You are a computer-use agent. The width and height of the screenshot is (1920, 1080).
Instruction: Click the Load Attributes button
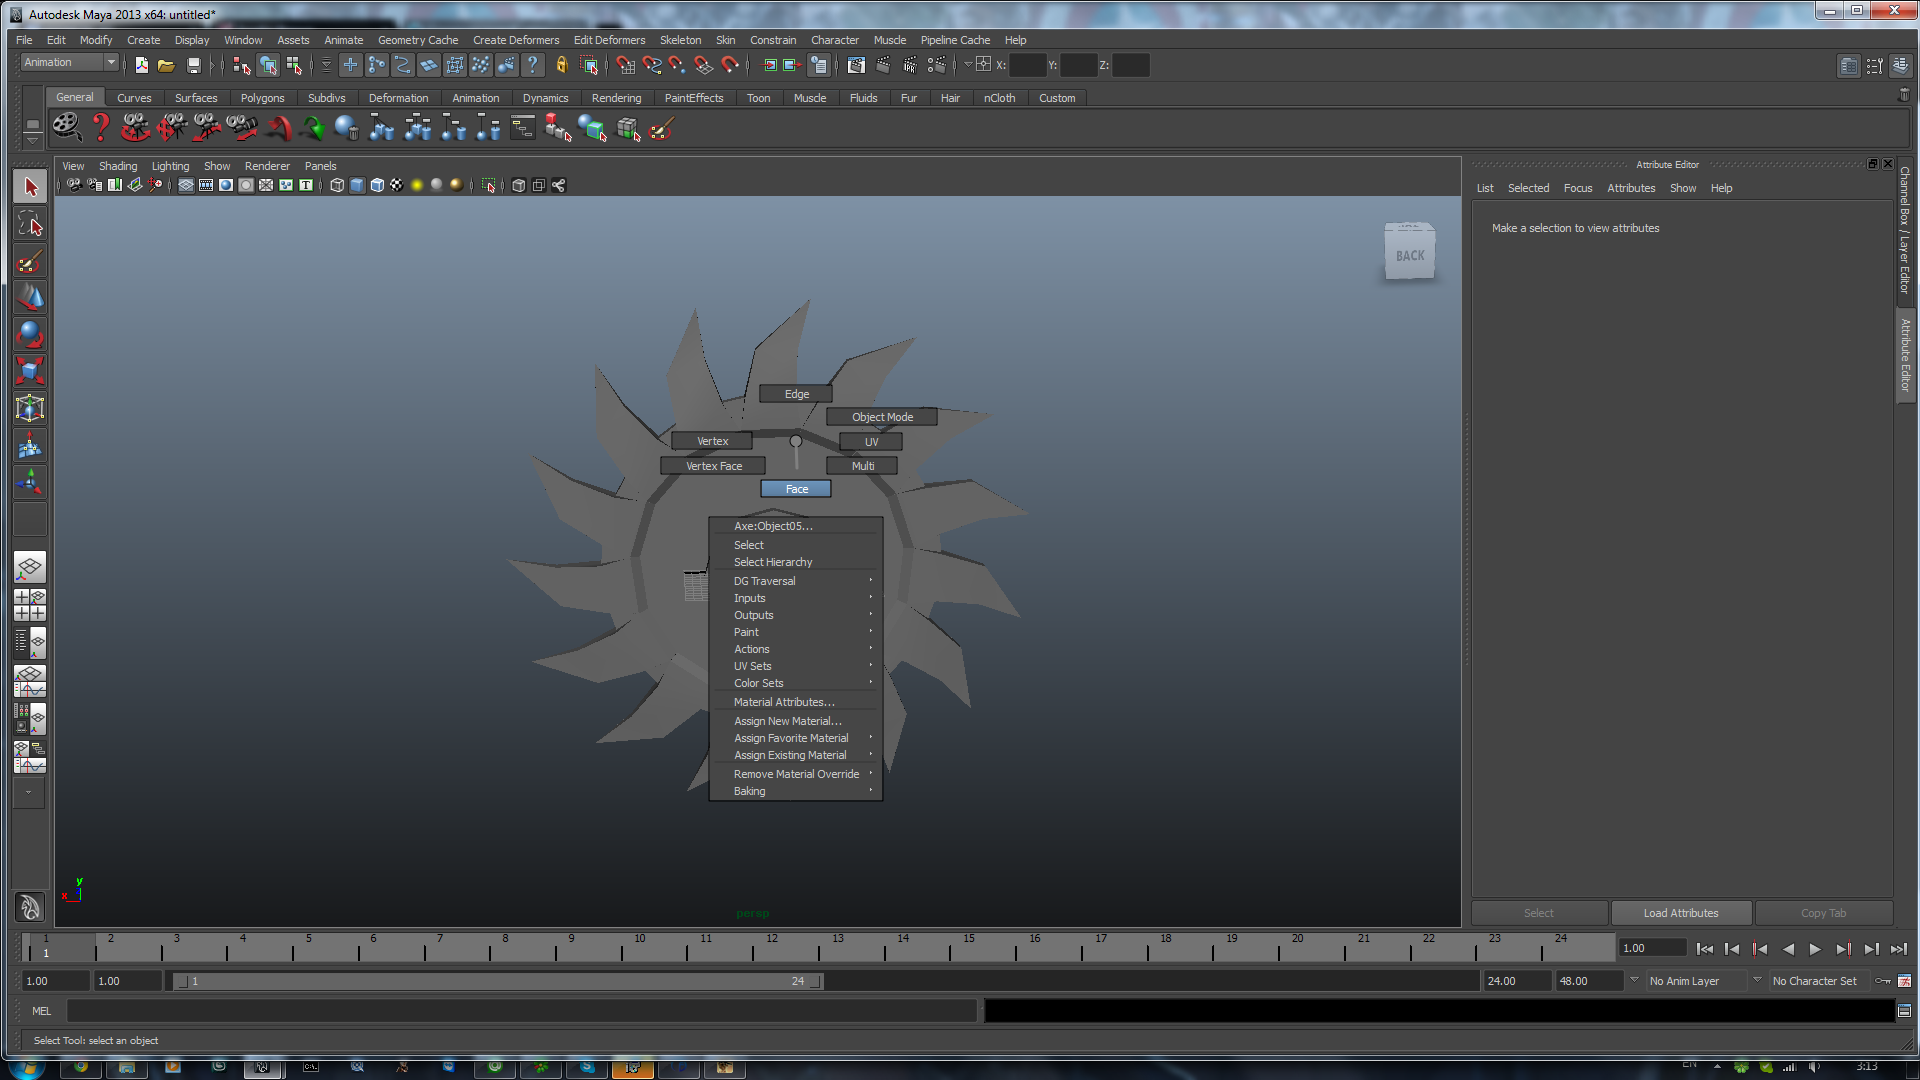1681,913
